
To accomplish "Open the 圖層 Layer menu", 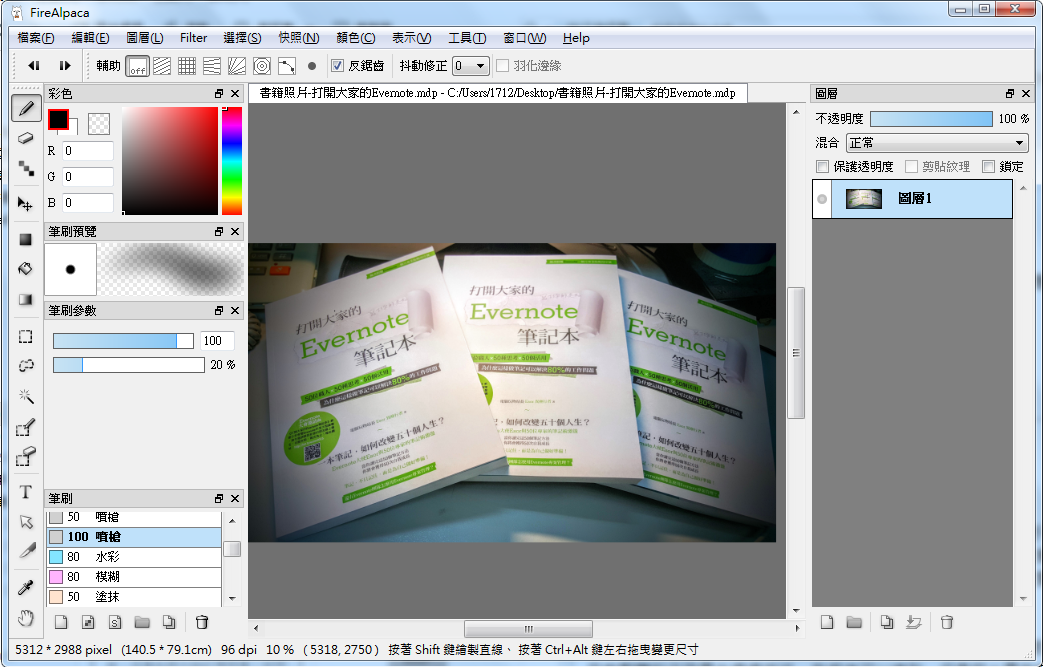I will click(x=144, y=38).
